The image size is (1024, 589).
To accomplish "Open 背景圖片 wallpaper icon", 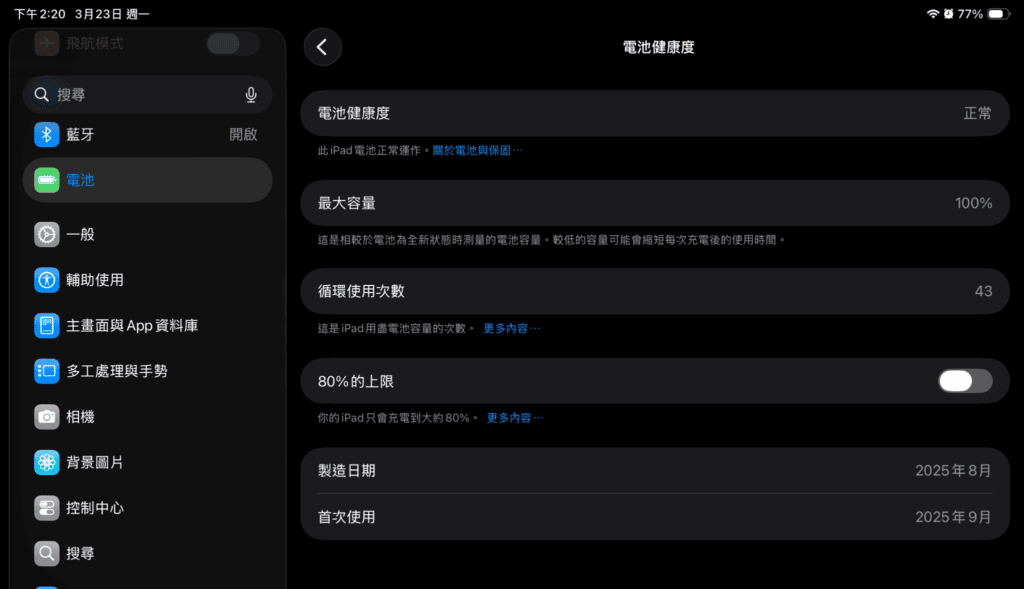I will click(x=46, y=462).
